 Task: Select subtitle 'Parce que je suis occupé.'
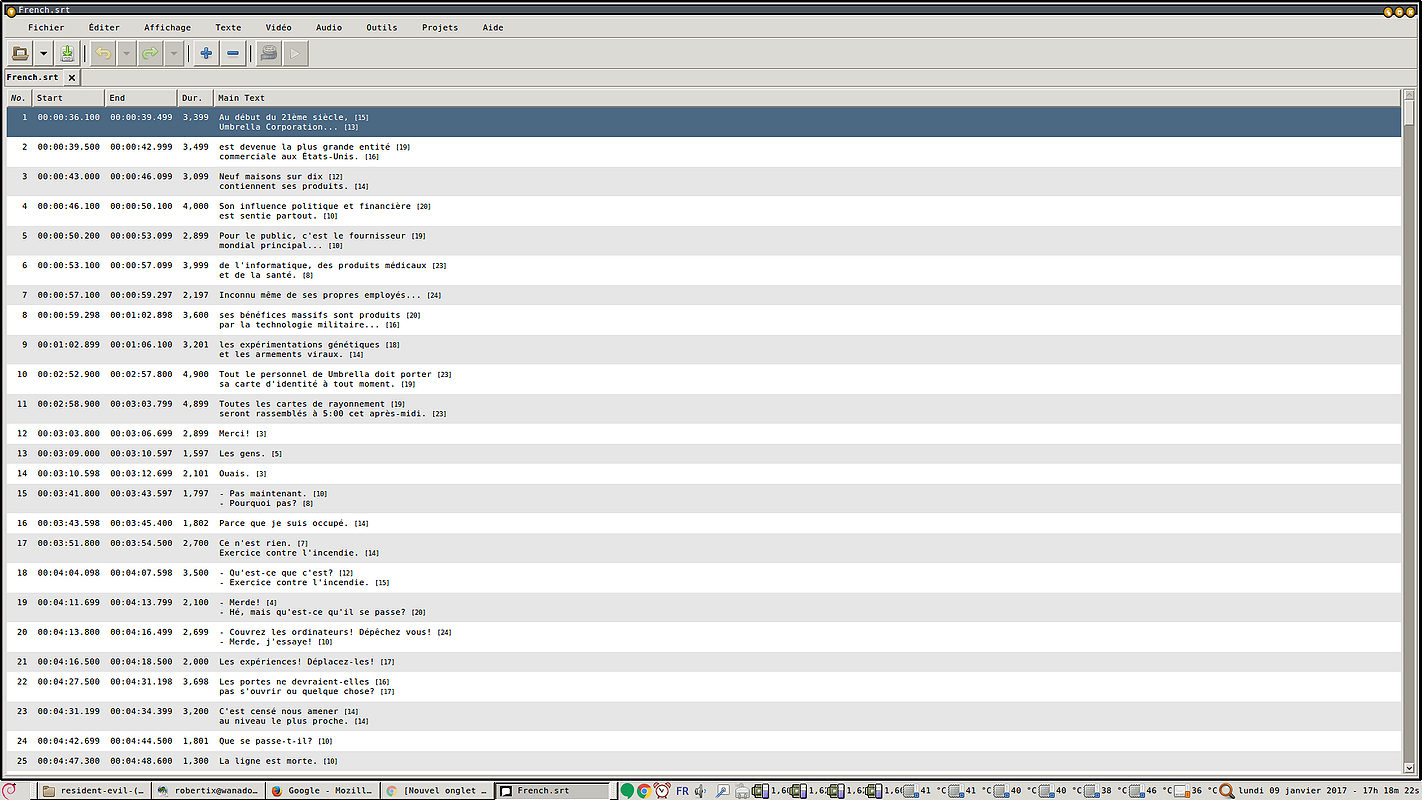[284, 523]
